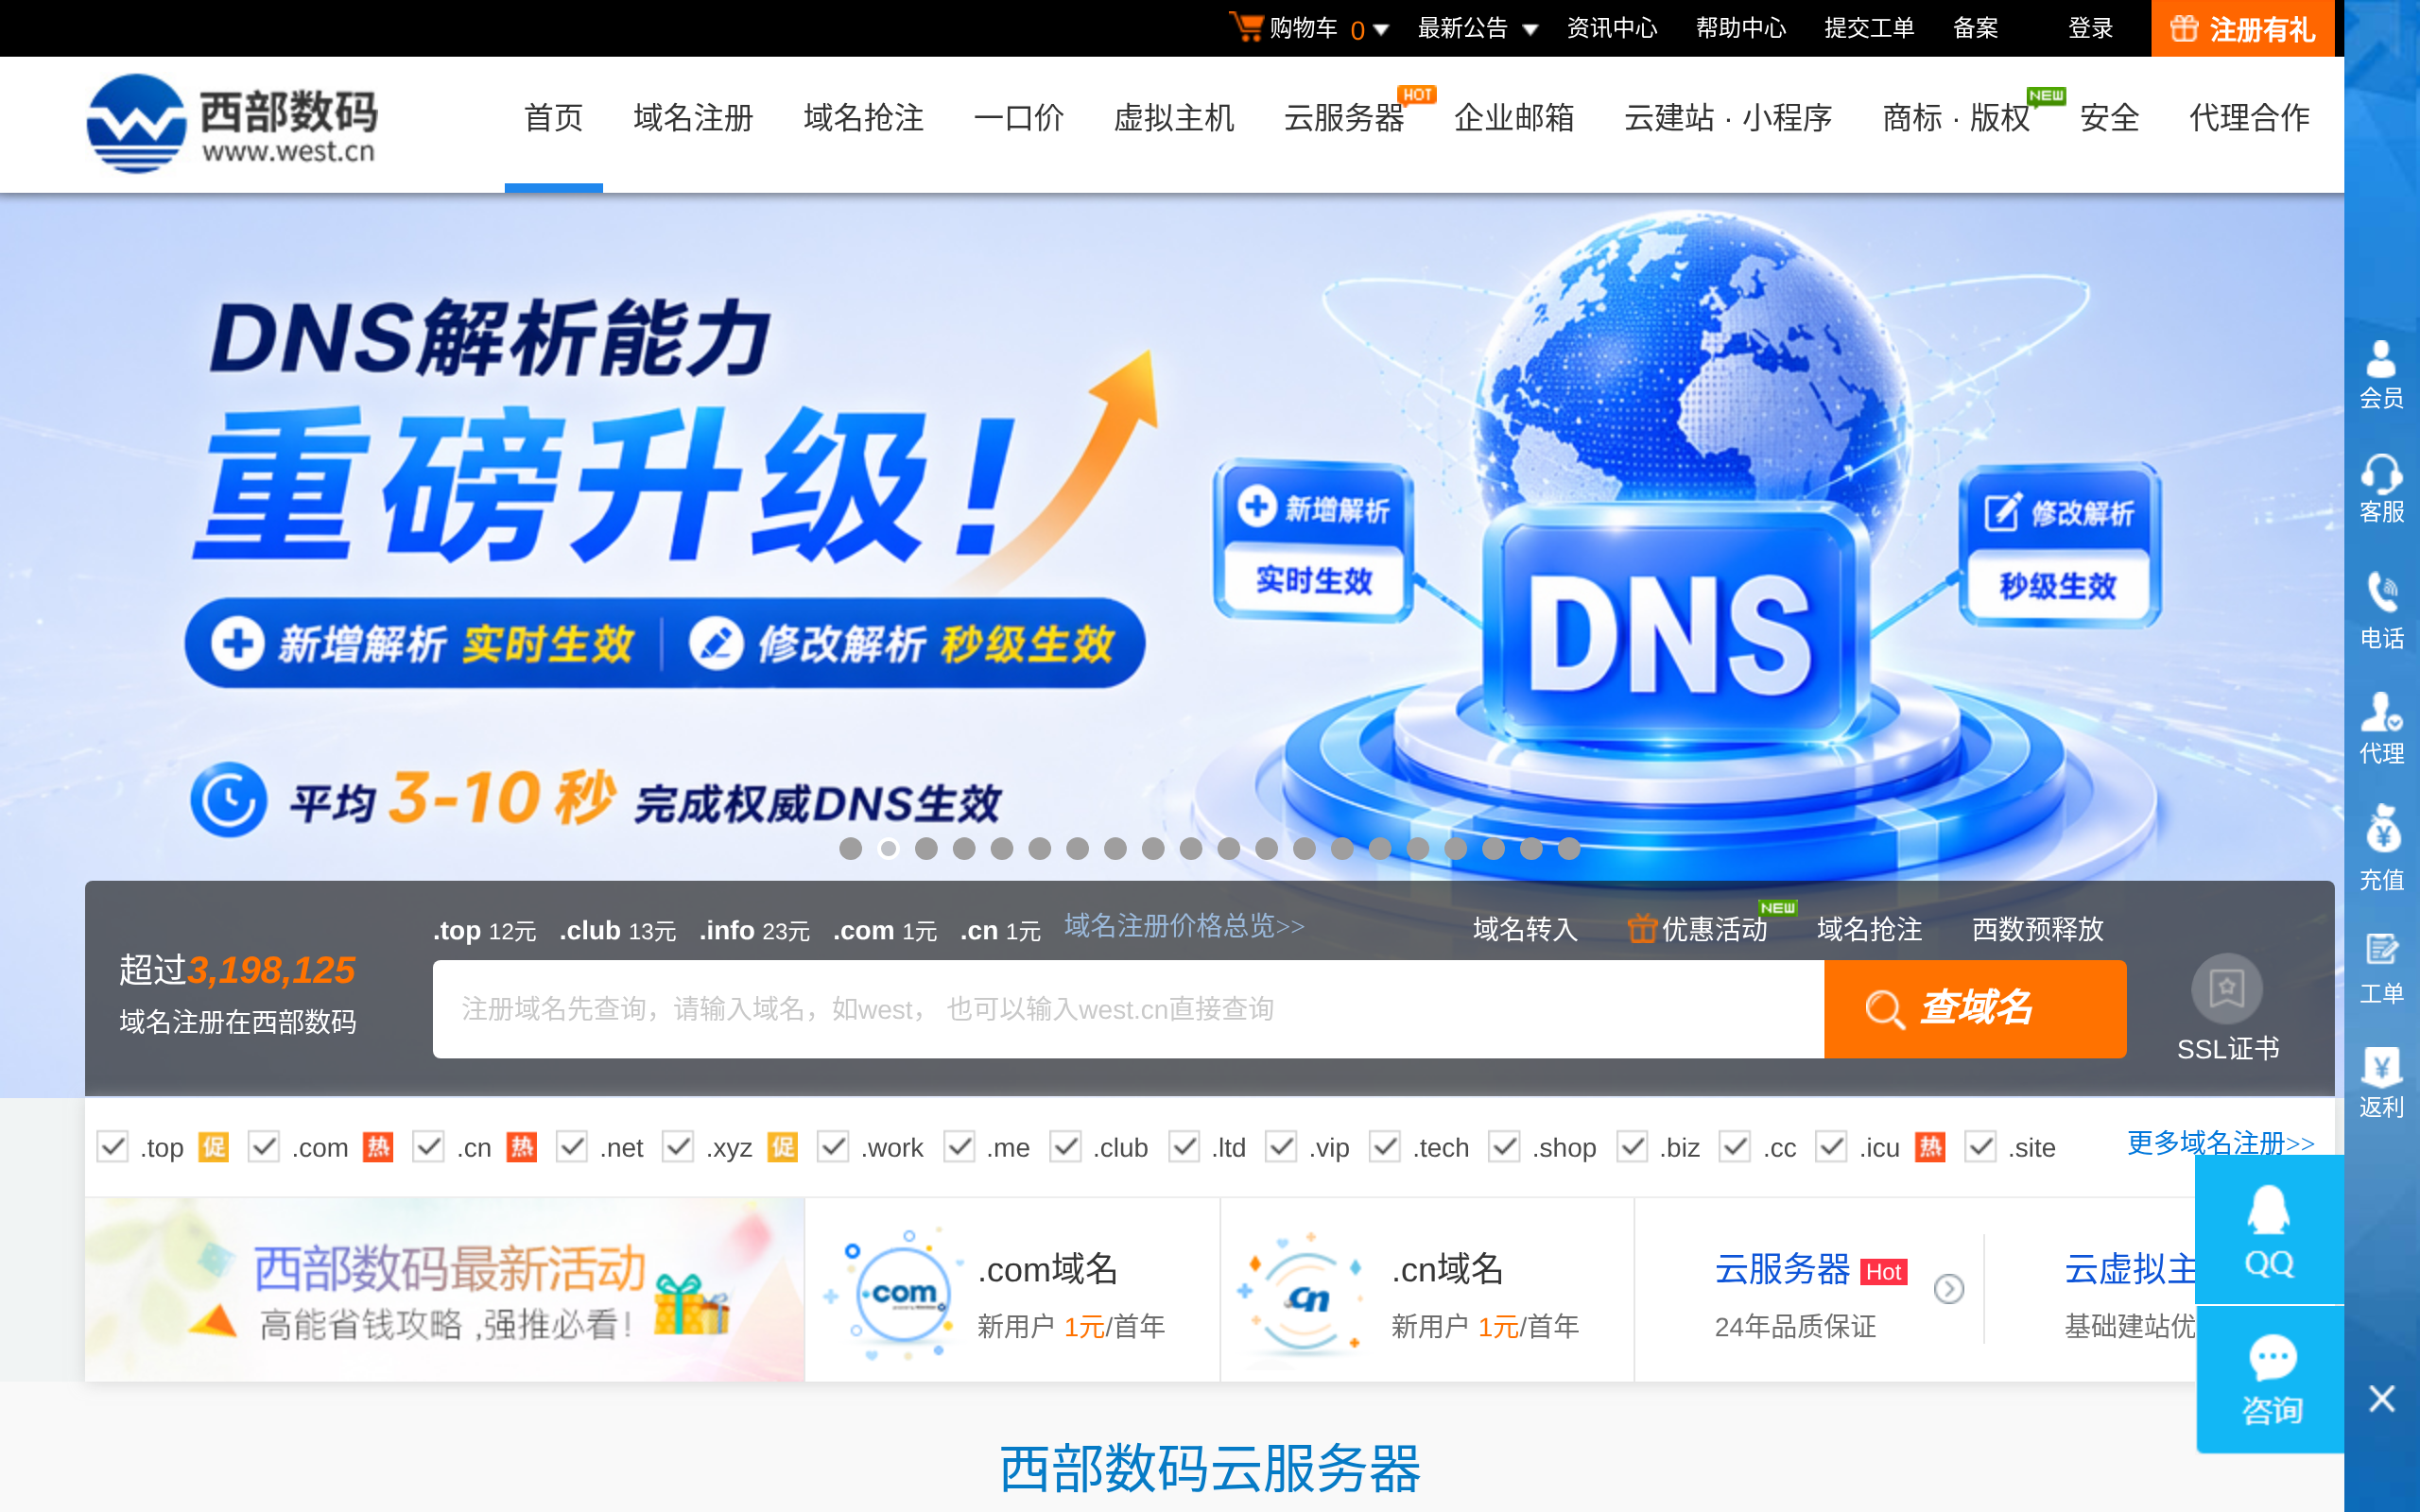Open the shopping cart icon

[x=1246, y=27]
